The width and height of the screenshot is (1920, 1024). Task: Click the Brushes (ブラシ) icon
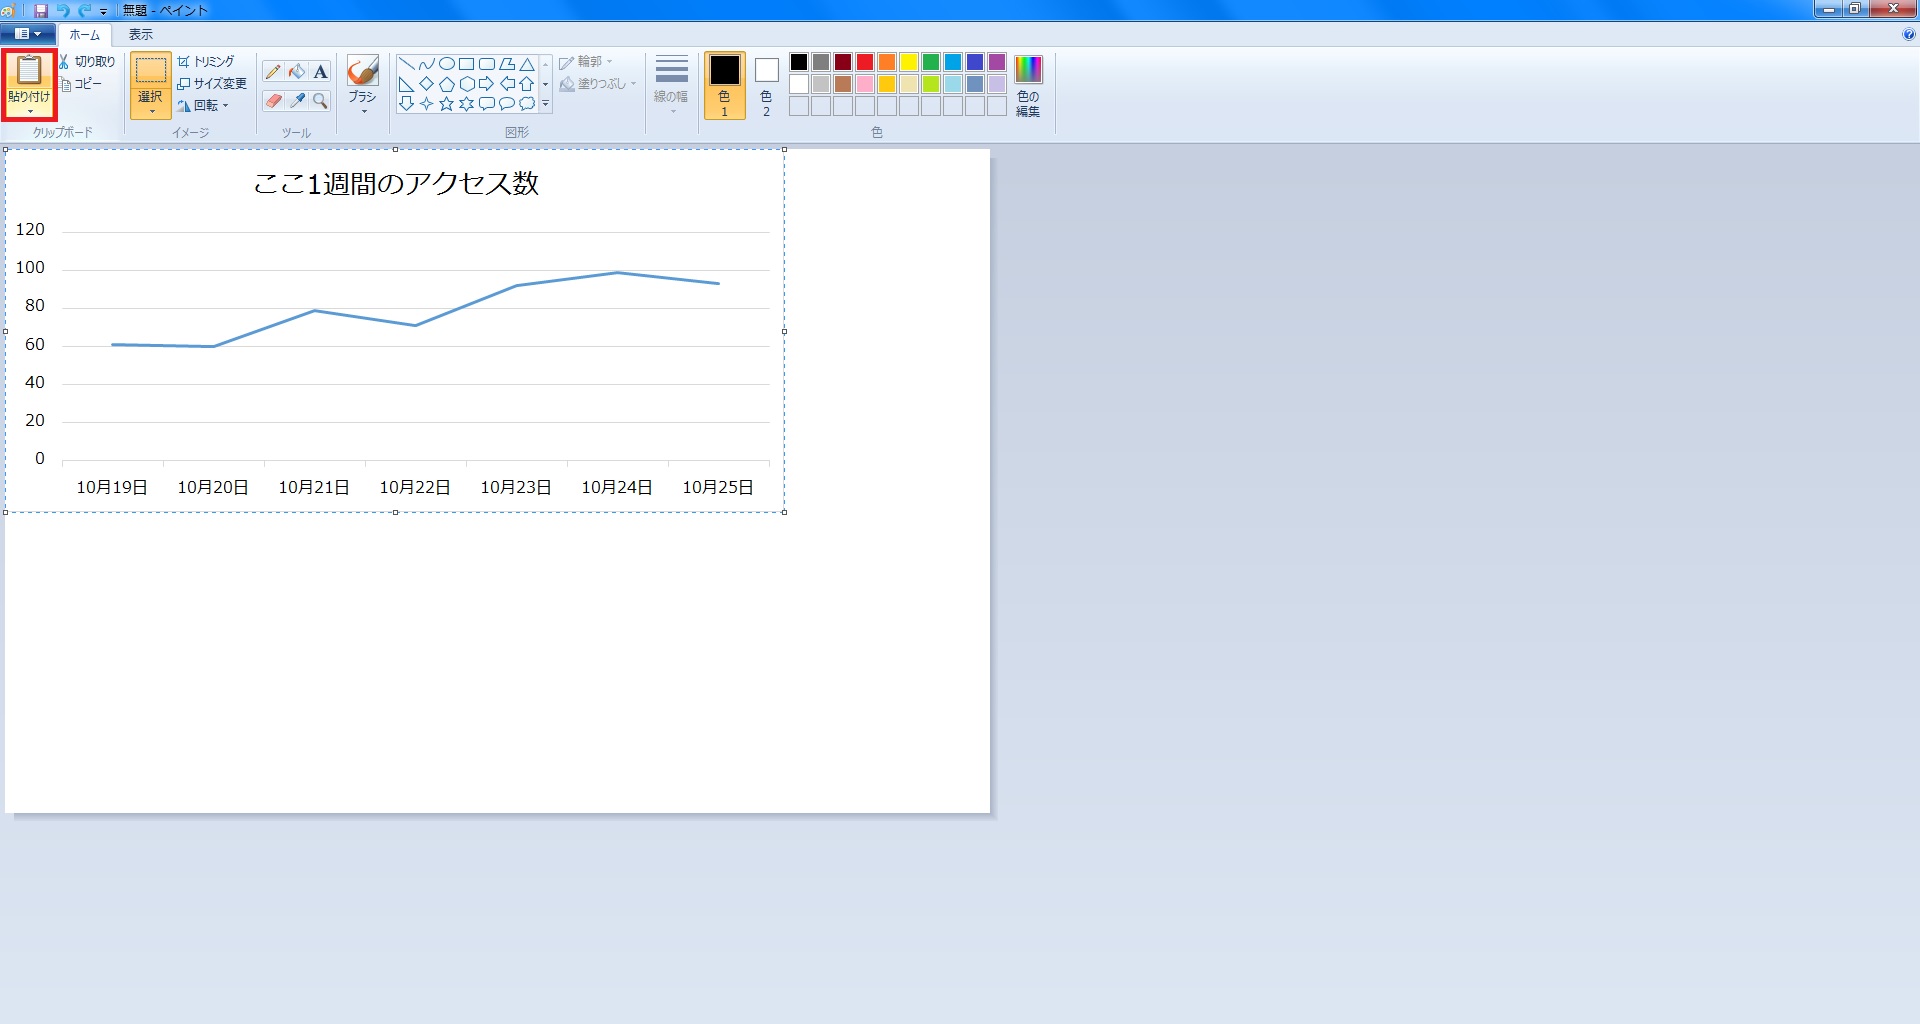pos(362,70)
